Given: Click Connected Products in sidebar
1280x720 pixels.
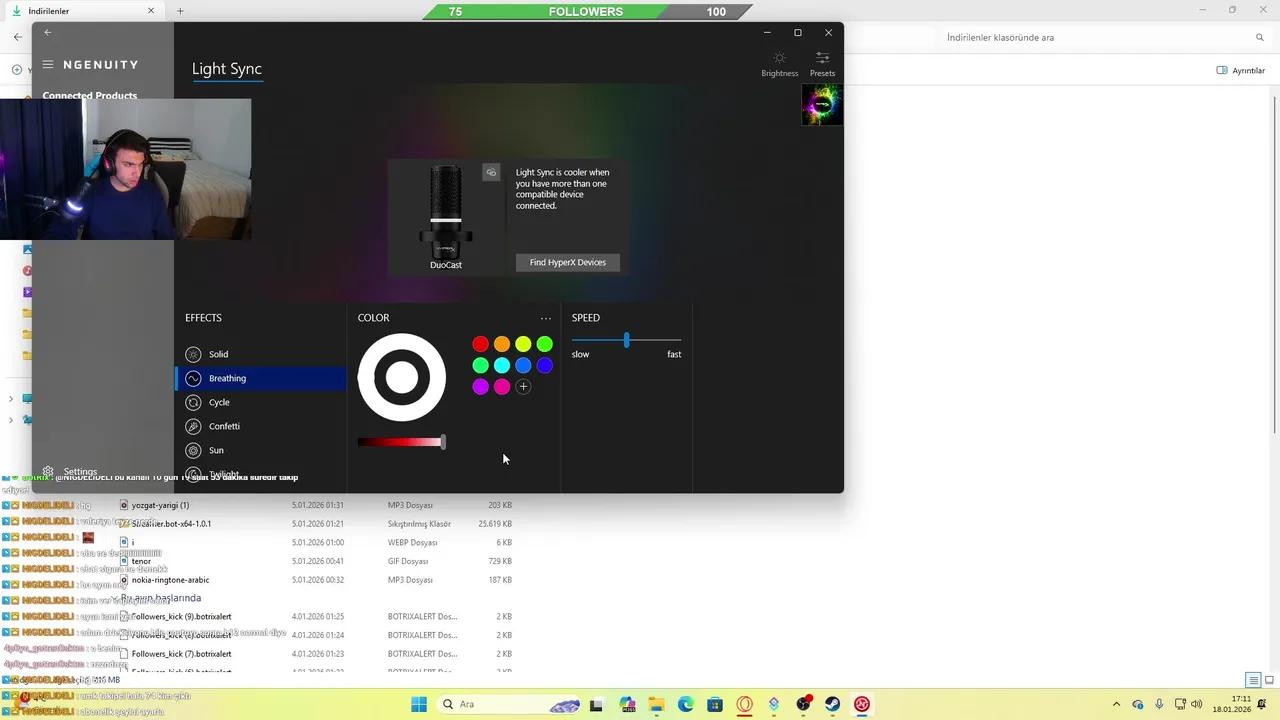Looking at the screenshot, I should pos(90,96).
